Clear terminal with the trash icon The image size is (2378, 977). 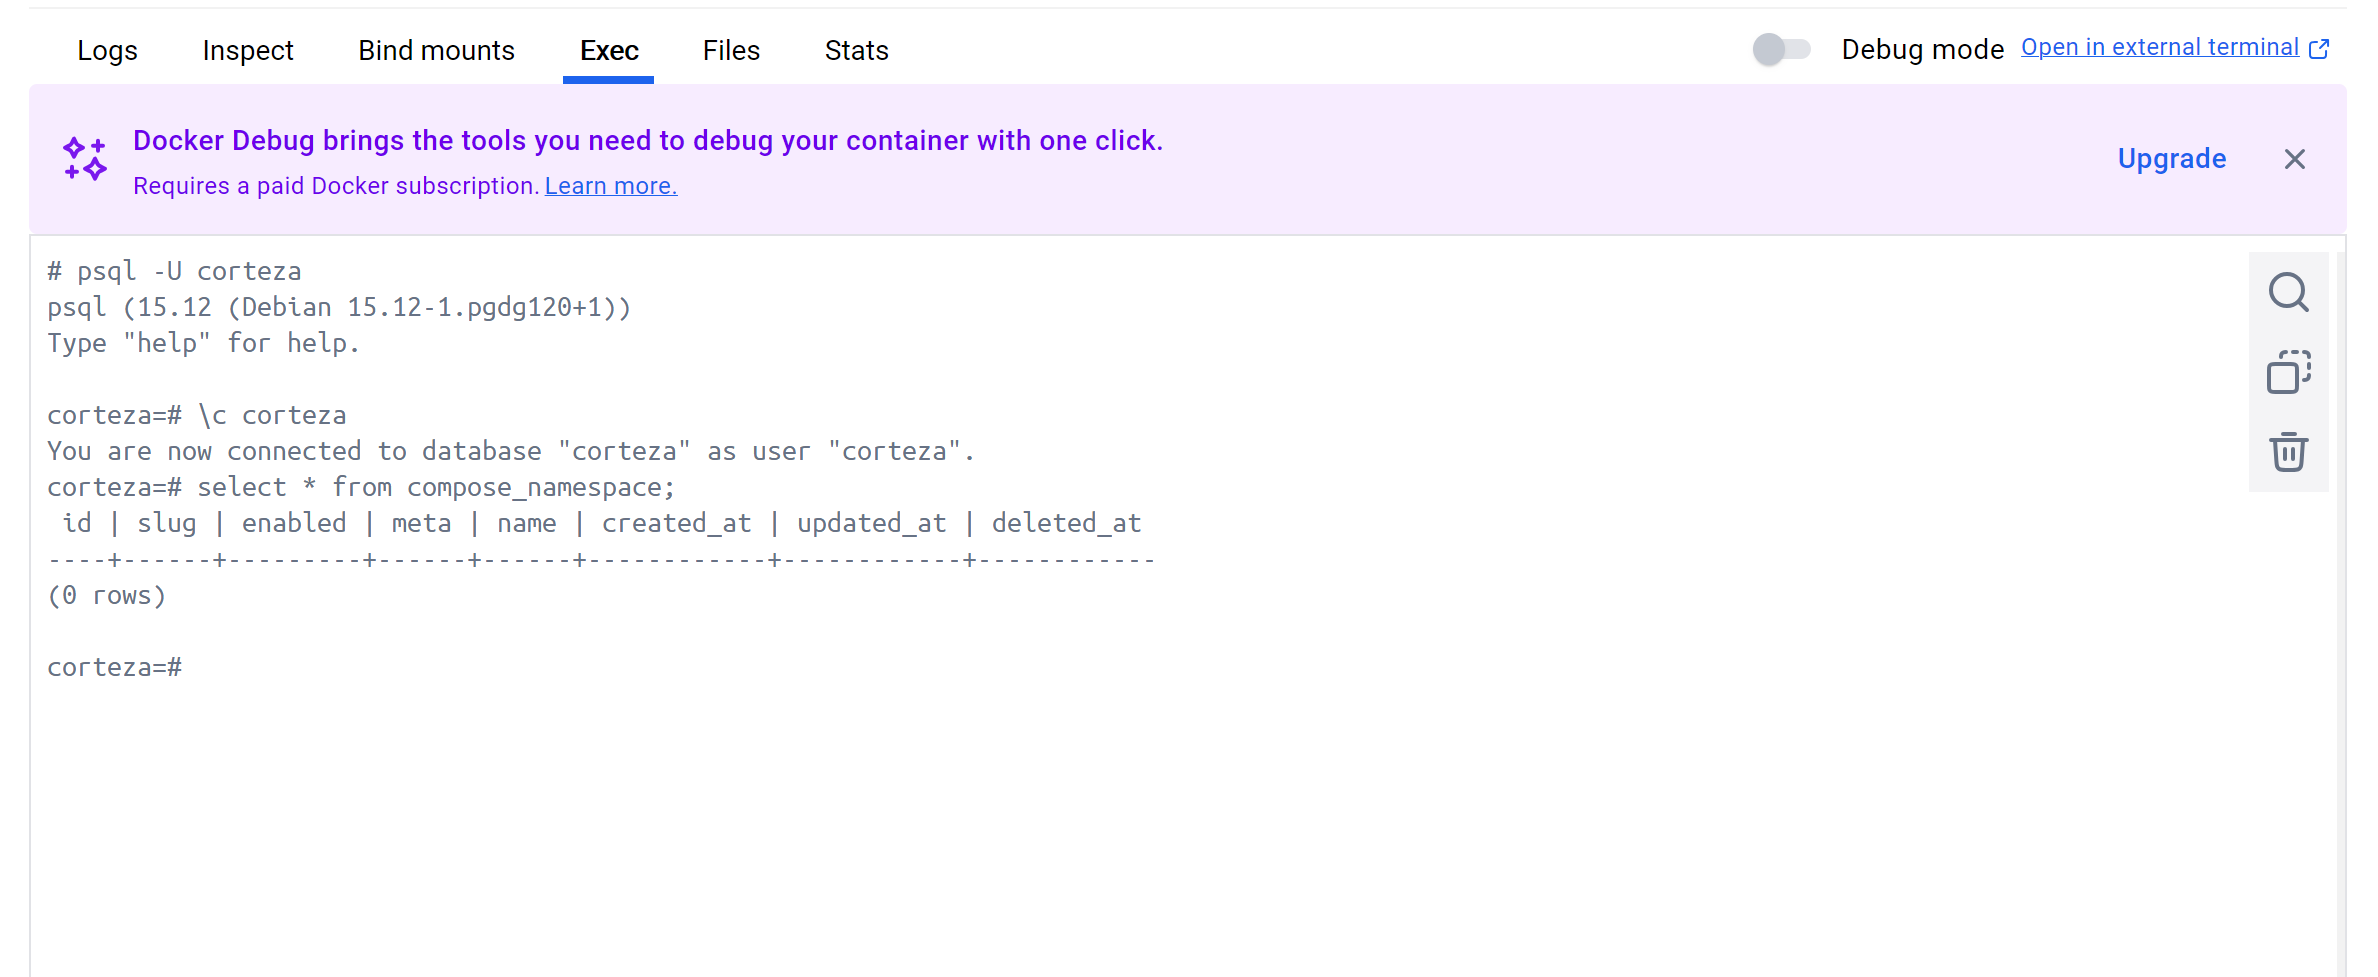point(2288,452)
